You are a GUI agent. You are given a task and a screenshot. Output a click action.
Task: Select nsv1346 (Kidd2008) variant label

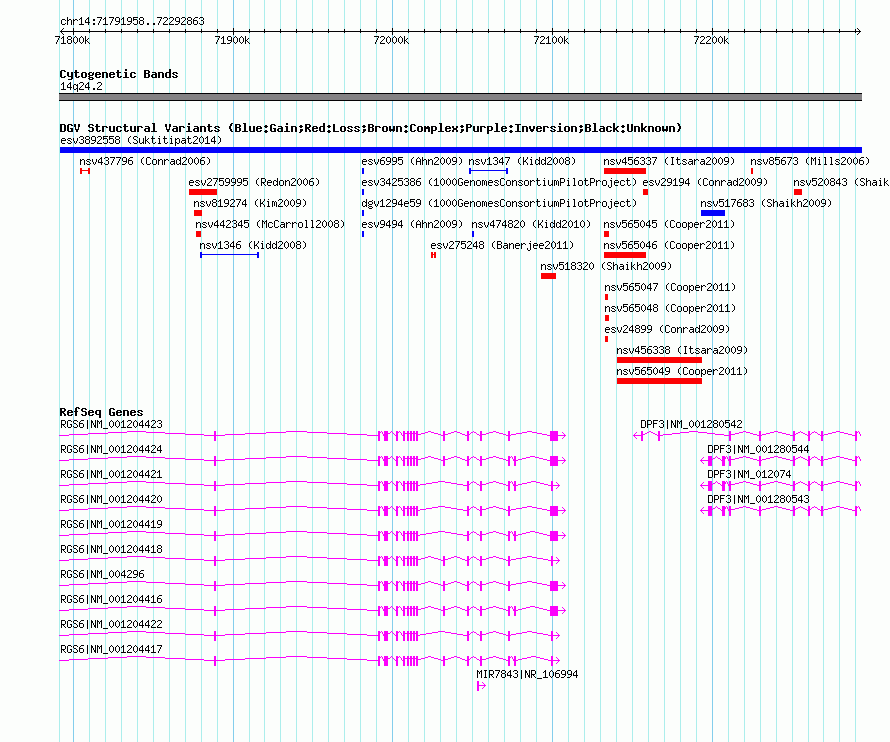[x=253, y=245]
